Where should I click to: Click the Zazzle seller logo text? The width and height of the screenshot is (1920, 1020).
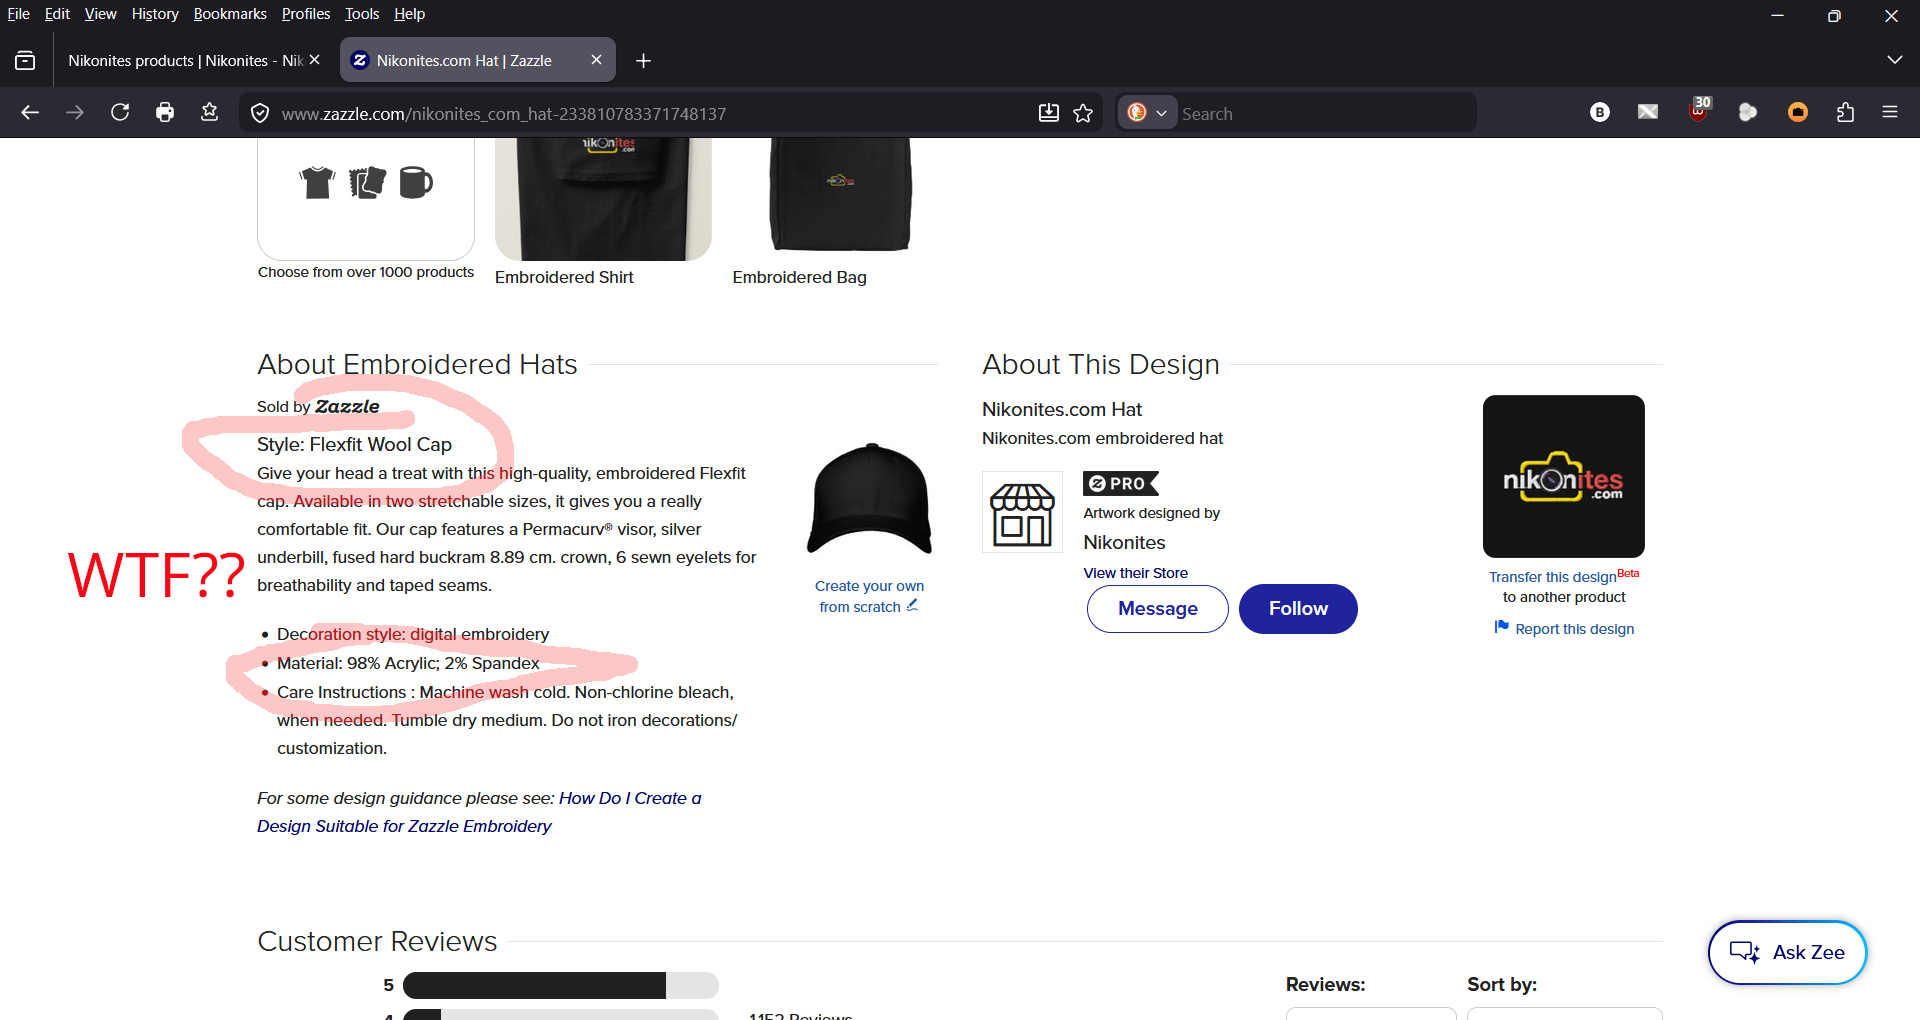click(x=347, y=406)
